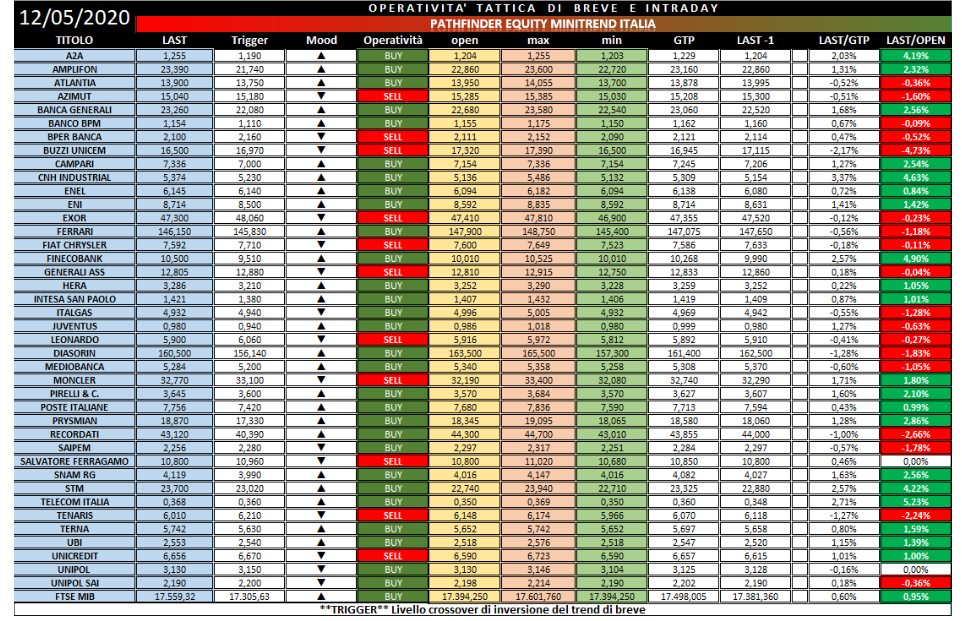Click the FINECOBANK 4,90% cell

pyautogui.click(x=915, y=258)
